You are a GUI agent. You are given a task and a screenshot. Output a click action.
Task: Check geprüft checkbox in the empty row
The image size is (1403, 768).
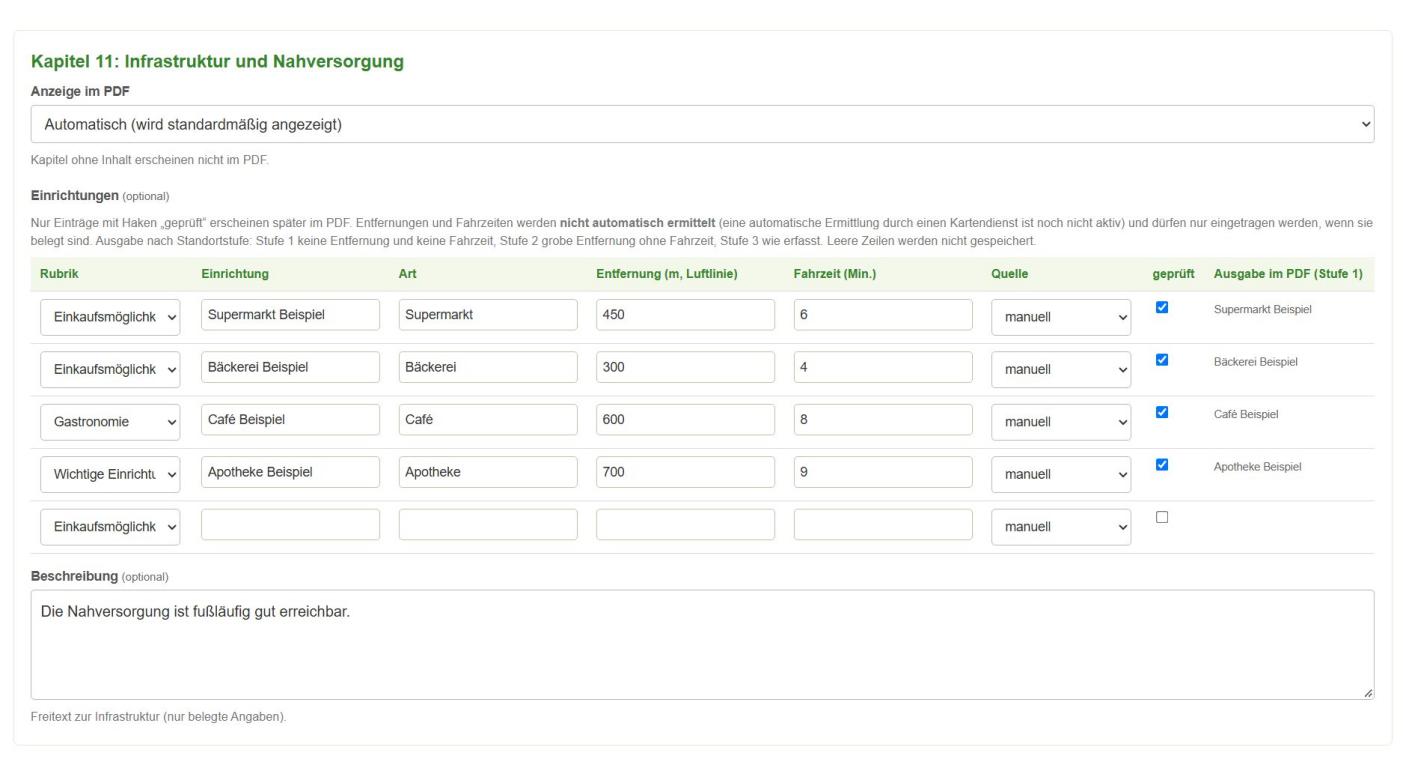click(1162, 517)
